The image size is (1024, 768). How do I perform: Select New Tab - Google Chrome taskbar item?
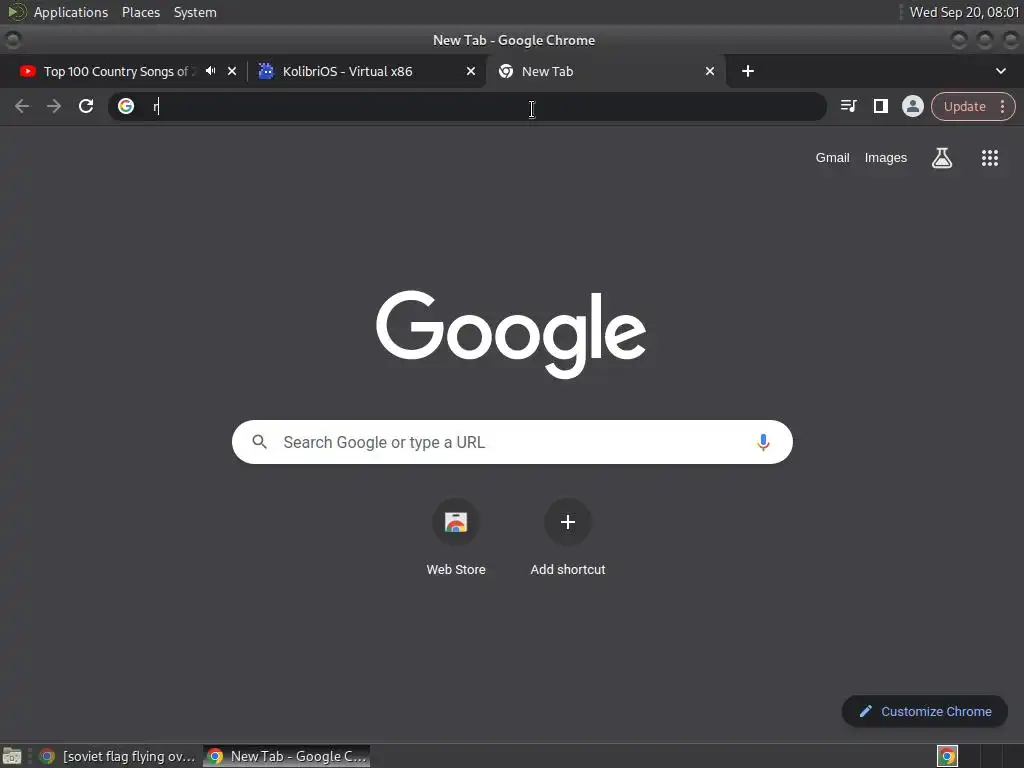pyautogui.click(x=287, y=756)
